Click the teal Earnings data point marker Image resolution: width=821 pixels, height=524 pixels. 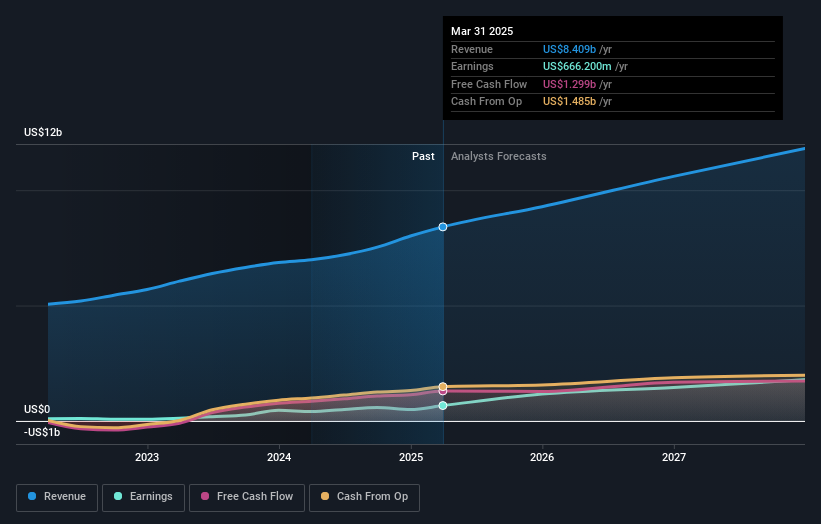pos(443,405)
